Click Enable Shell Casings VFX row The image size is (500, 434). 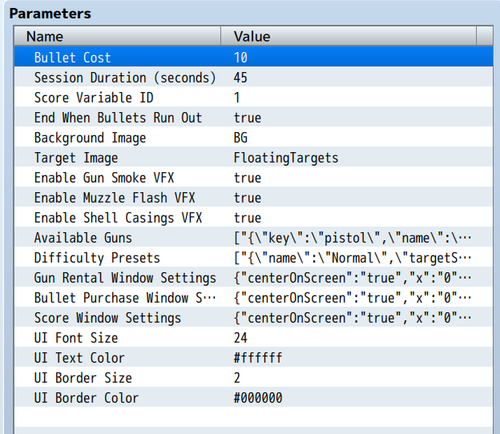coord(253,217)
